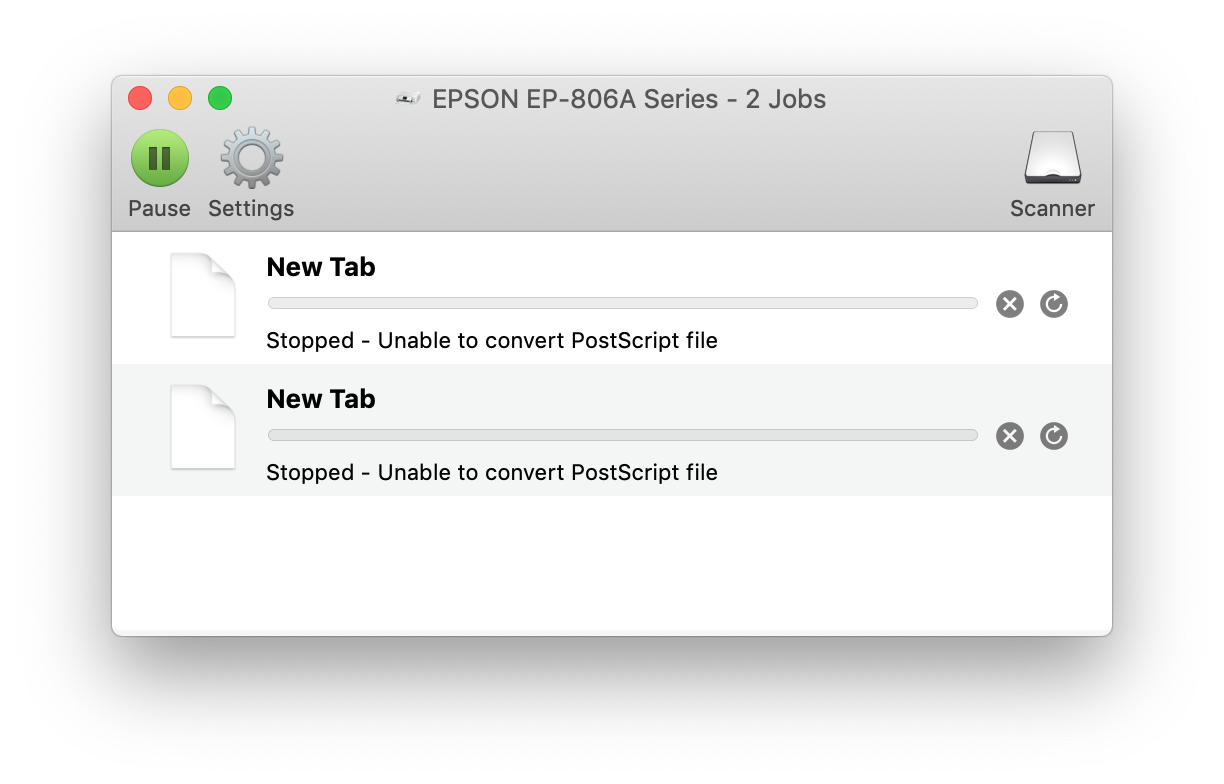Viewport: 1224px width, 784px height.
Task: Delete the first New Tab job
Action: [x=1010, y=304]
